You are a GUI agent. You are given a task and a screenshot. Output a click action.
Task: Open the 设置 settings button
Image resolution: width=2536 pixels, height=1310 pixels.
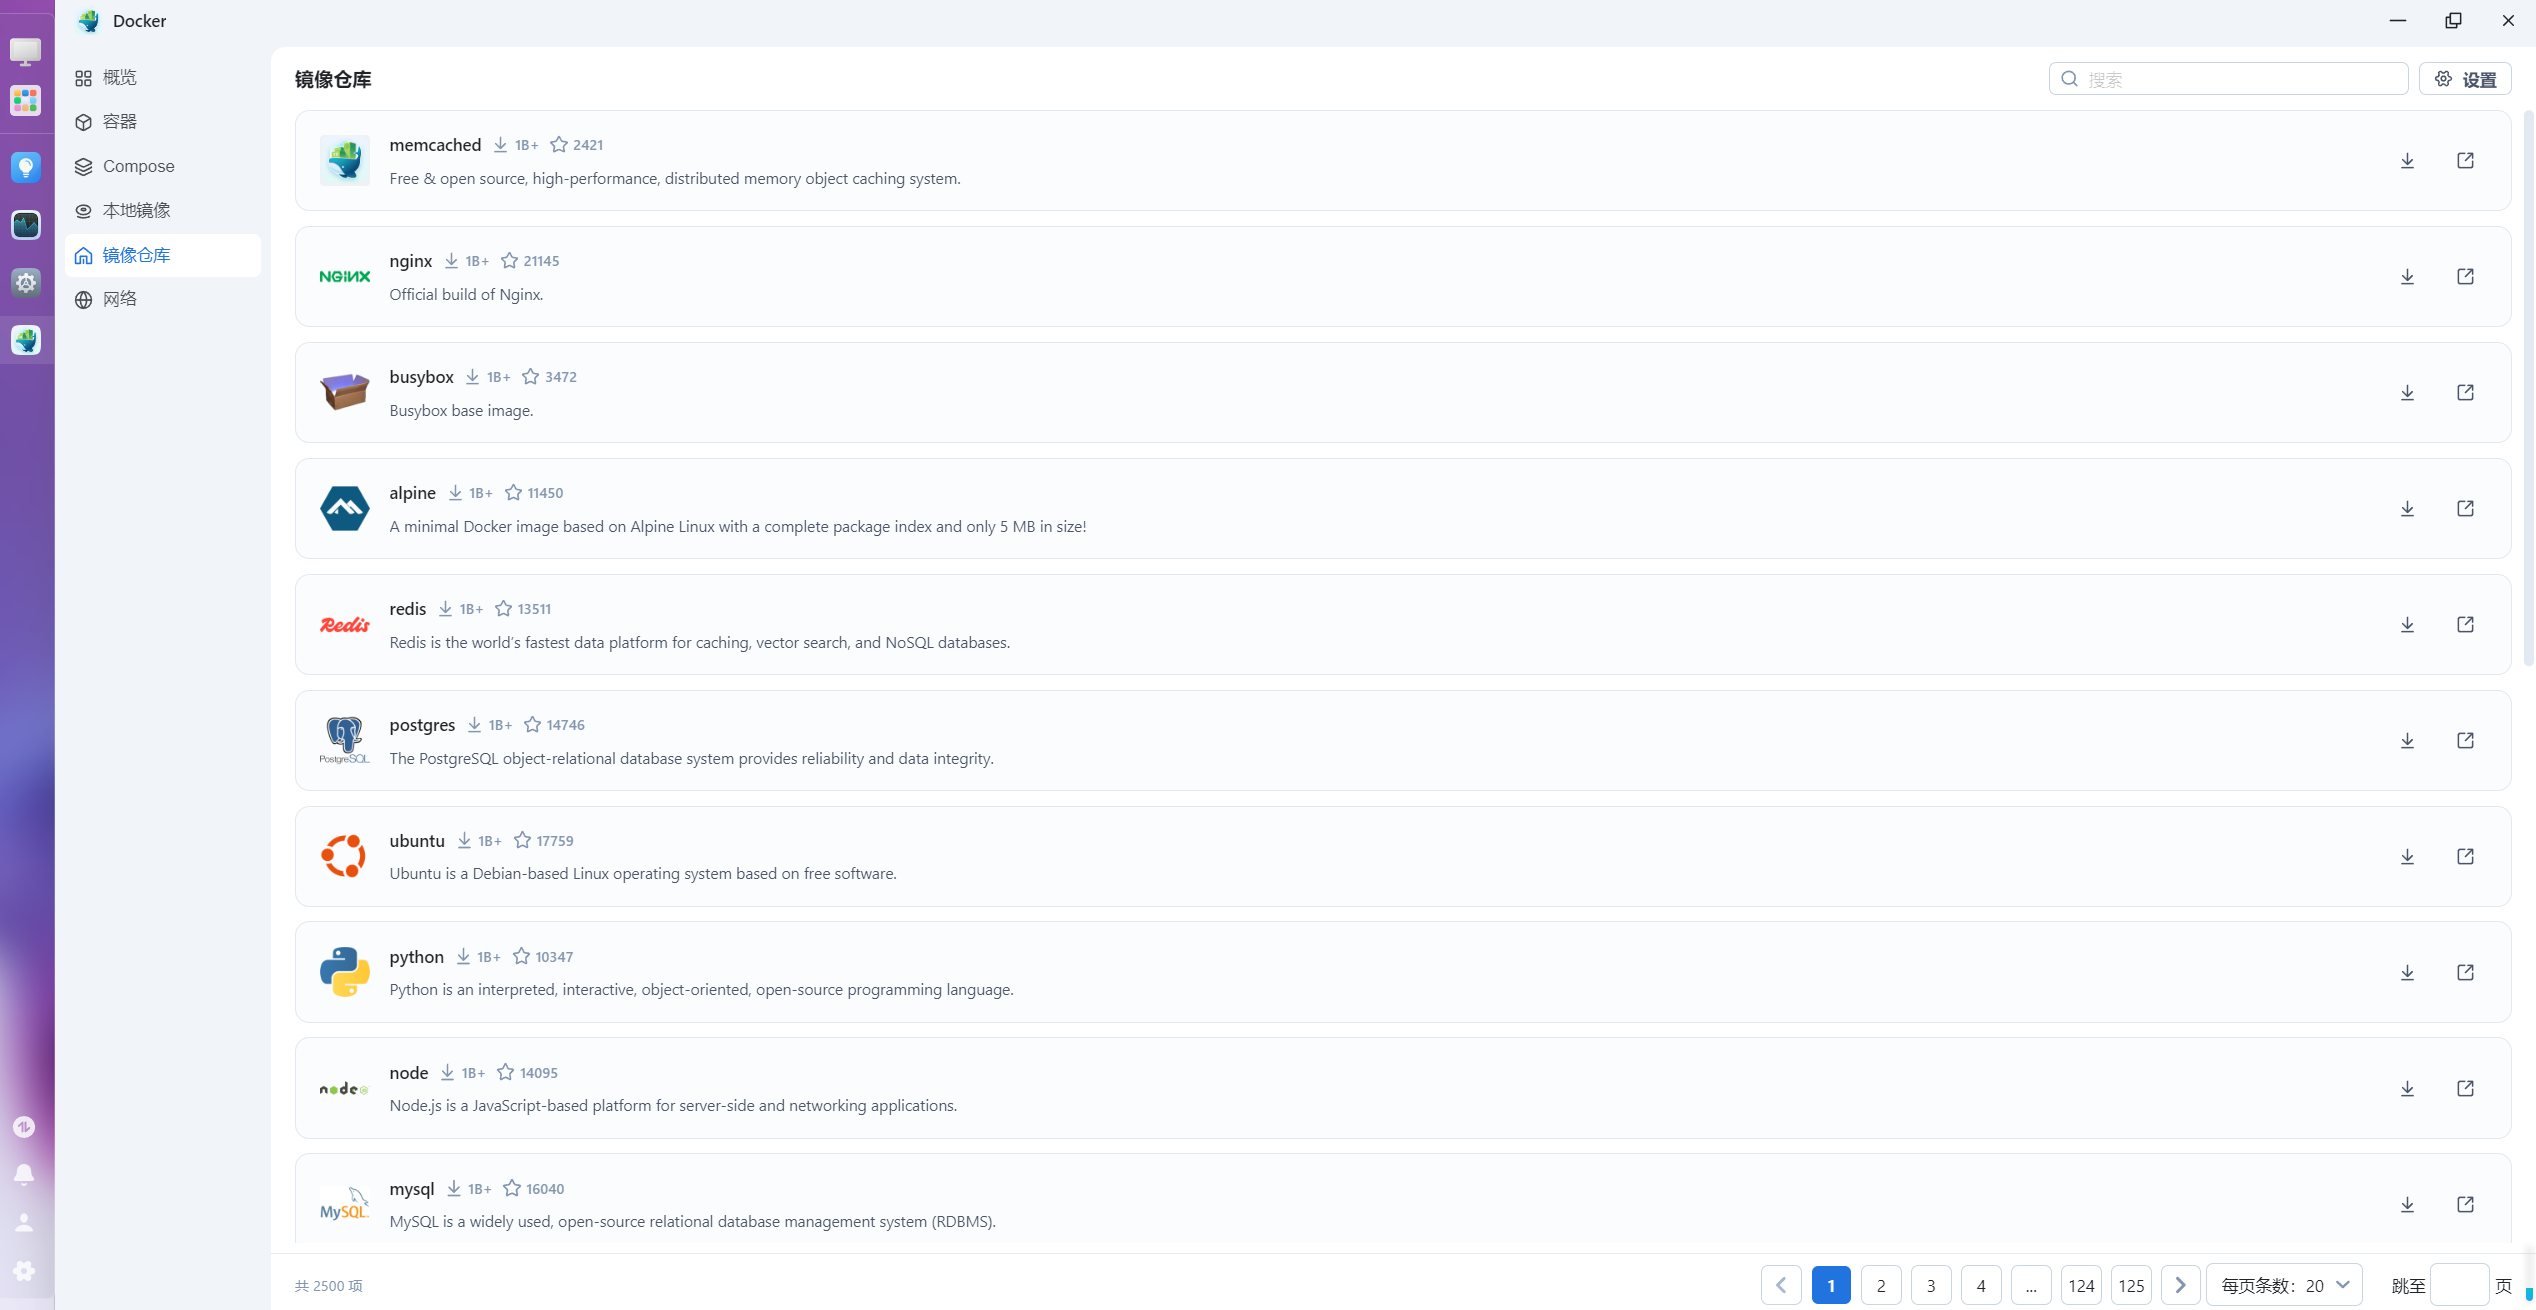(2465, 79)
